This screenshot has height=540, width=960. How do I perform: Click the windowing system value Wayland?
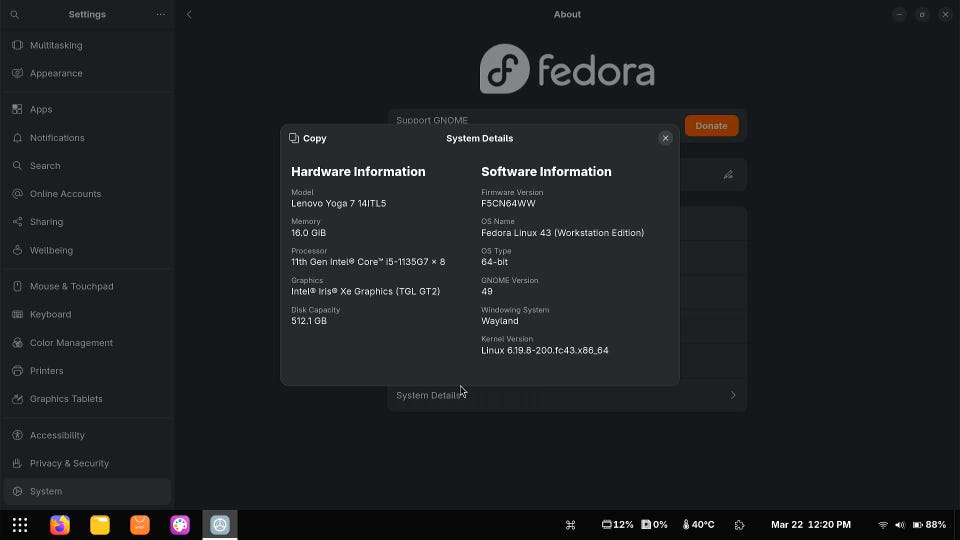click(500, 321)
